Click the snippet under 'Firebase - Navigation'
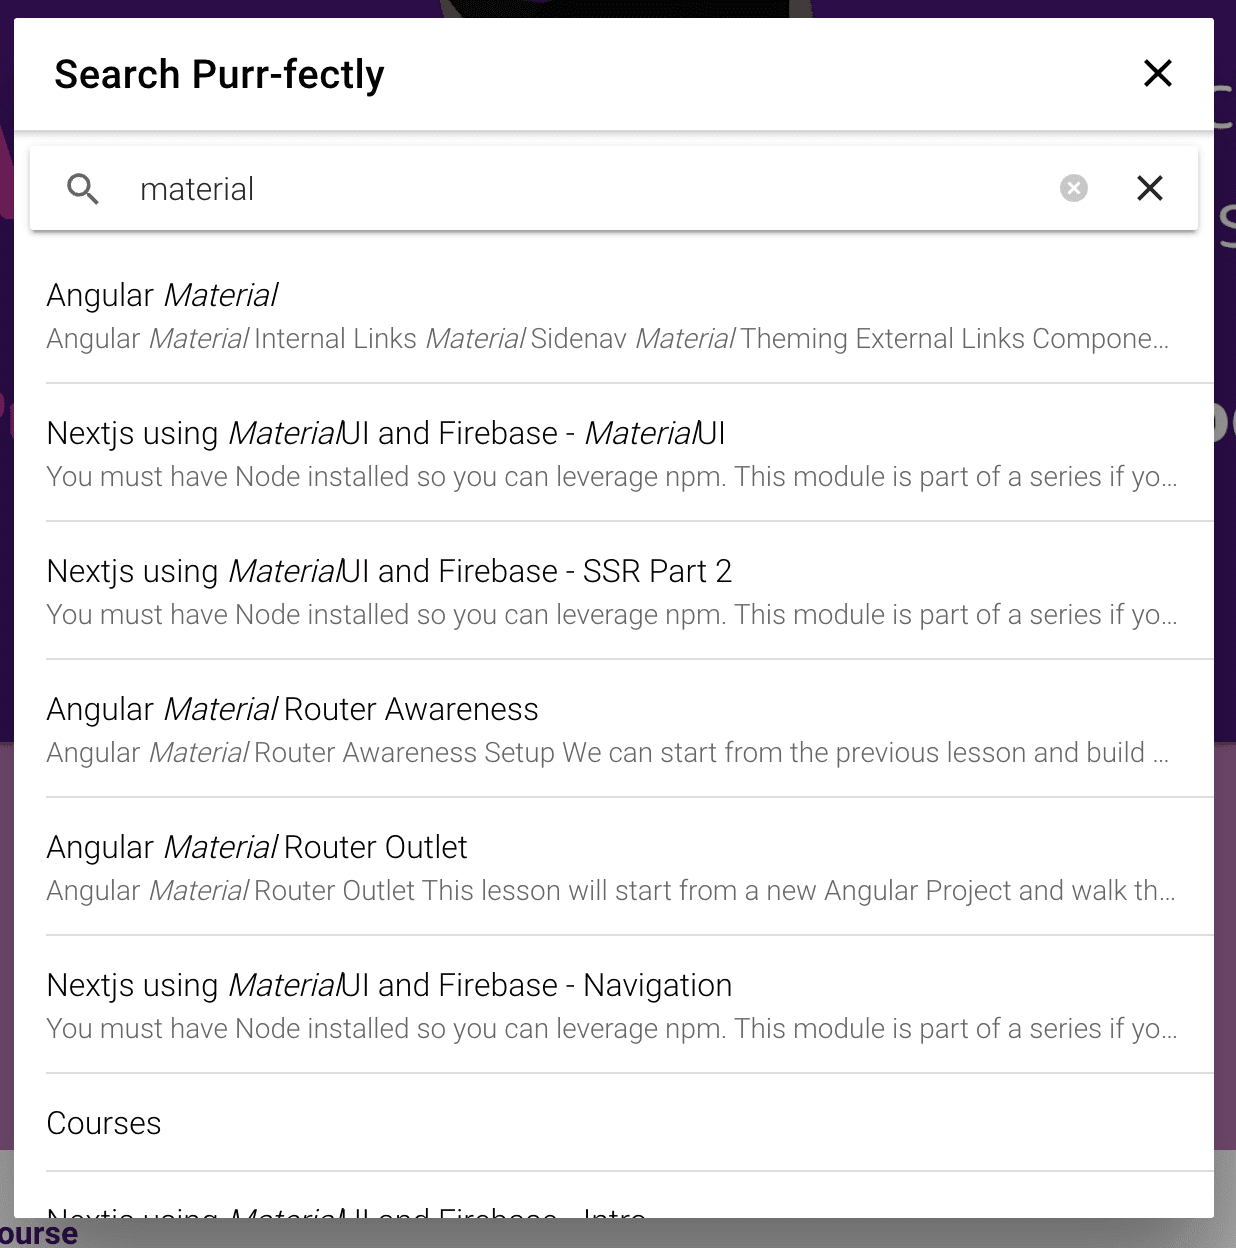 pos(612,1029)
